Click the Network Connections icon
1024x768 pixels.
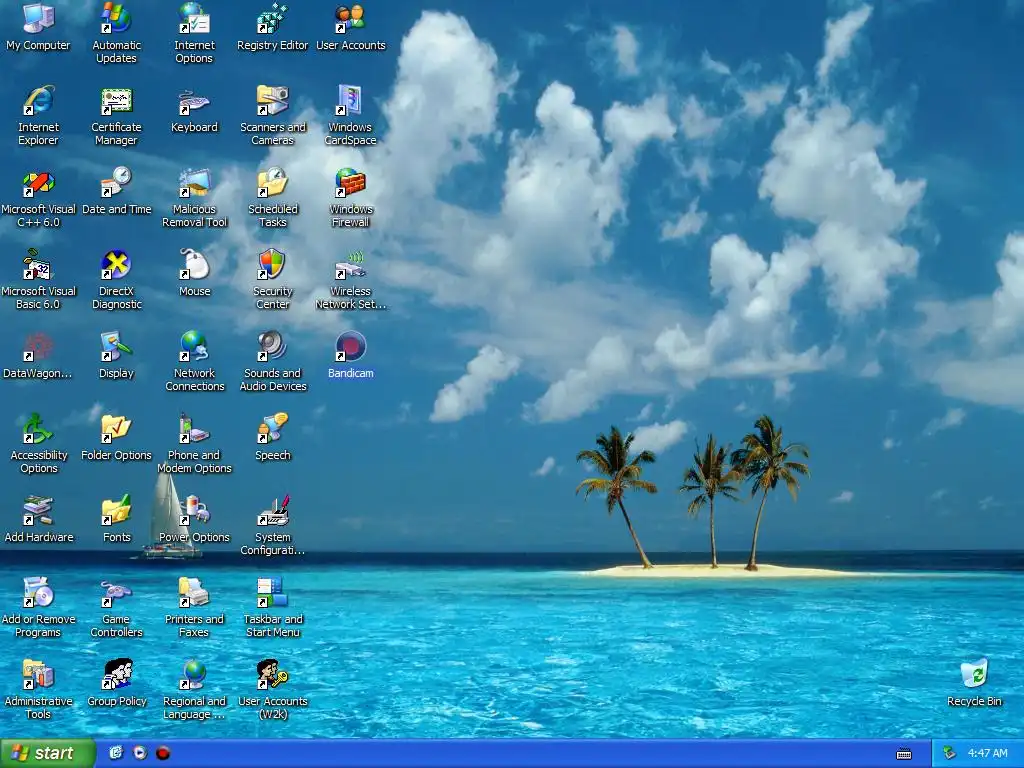click(194, 346)
